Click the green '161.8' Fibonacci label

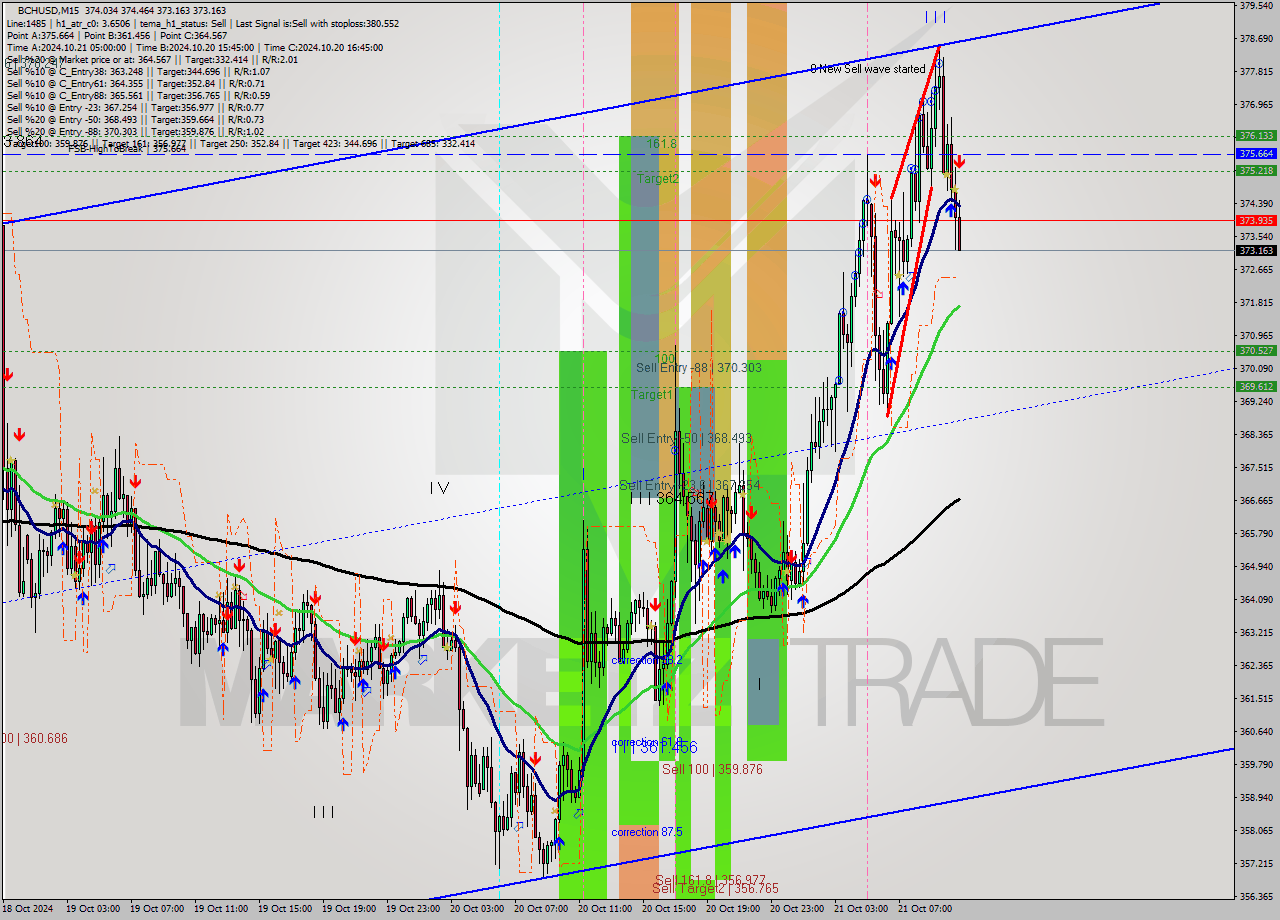tap(661, 144)
